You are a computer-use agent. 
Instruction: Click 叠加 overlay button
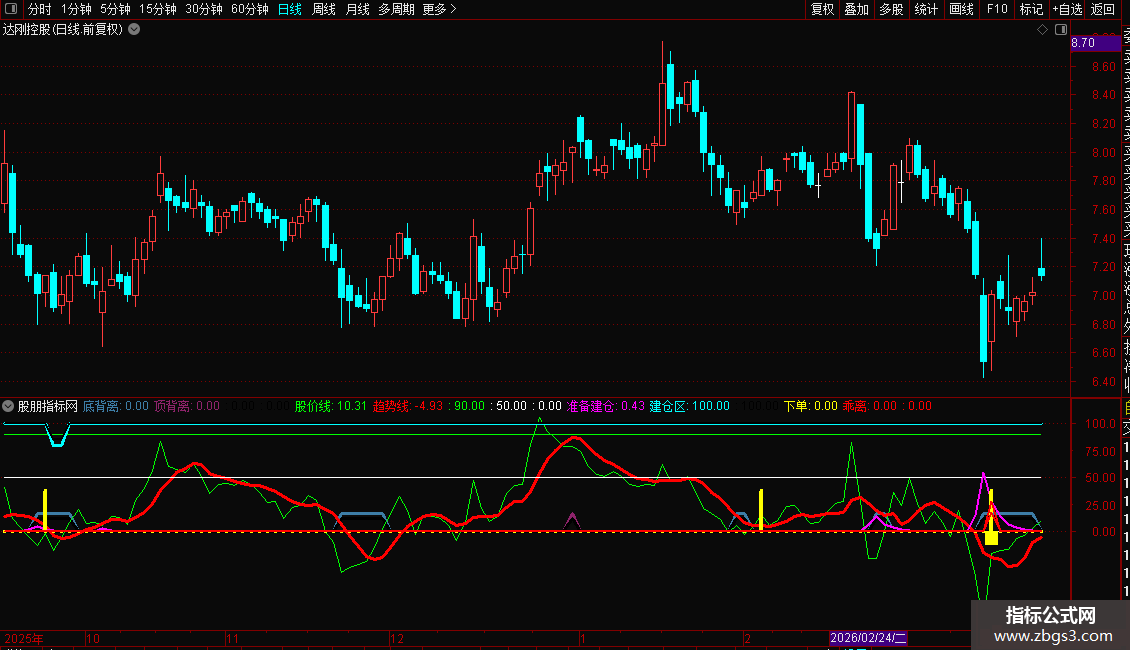(857, 9)
